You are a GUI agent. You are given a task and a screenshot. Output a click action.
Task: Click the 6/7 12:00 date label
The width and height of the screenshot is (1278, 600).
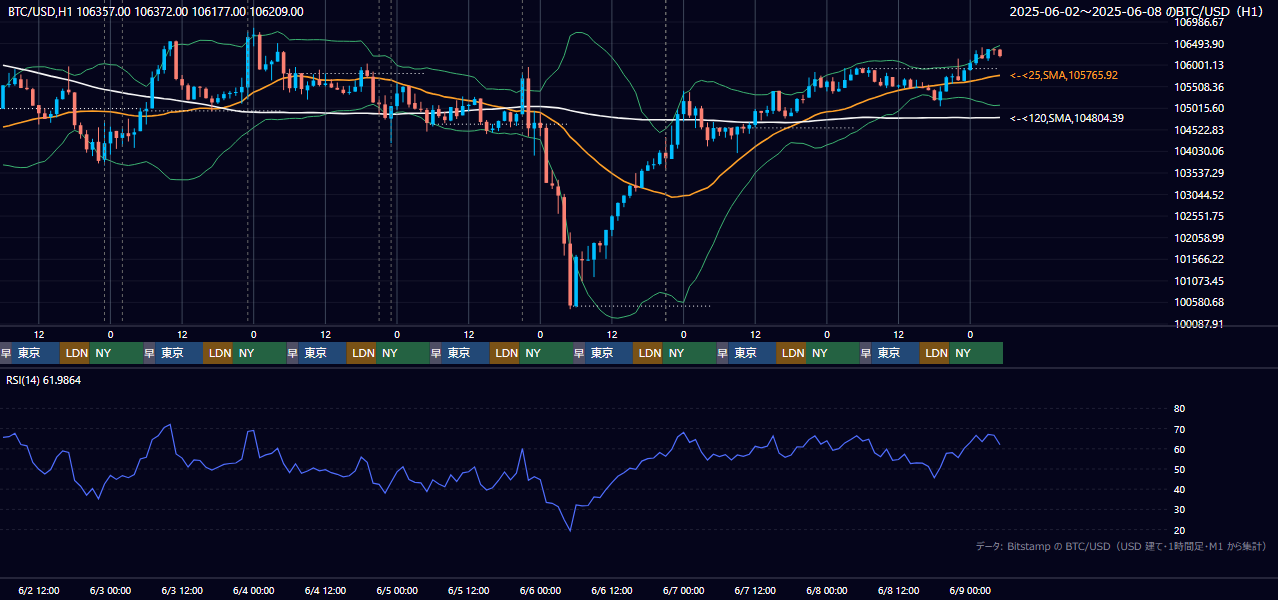pyautogui.click(x=756, y=591)
